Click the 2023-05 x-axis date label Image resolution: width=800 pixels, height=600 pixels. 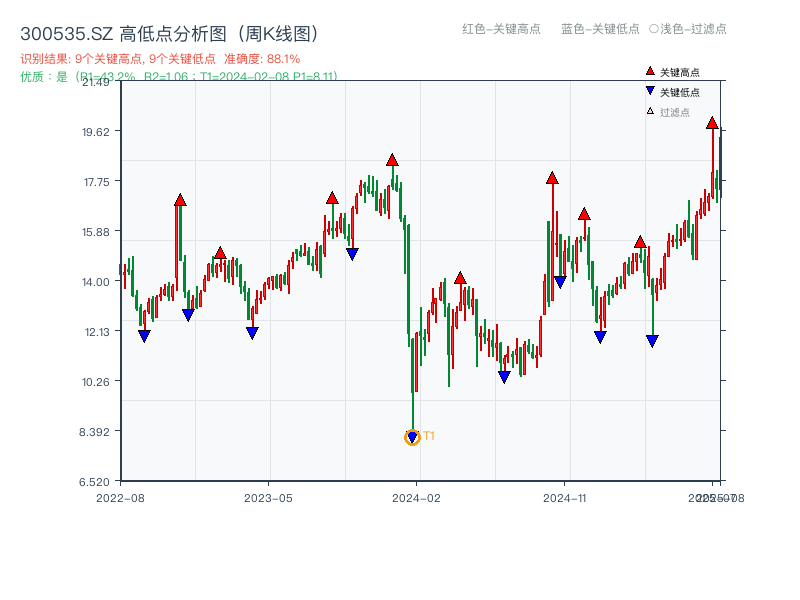tap(269, 497)
